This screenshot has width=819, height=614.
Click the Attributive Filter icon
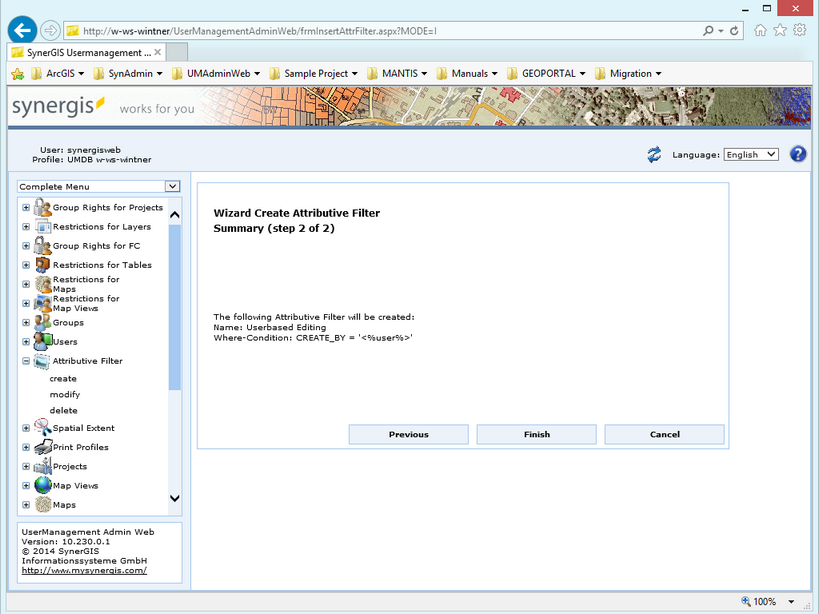pos(40,360)
